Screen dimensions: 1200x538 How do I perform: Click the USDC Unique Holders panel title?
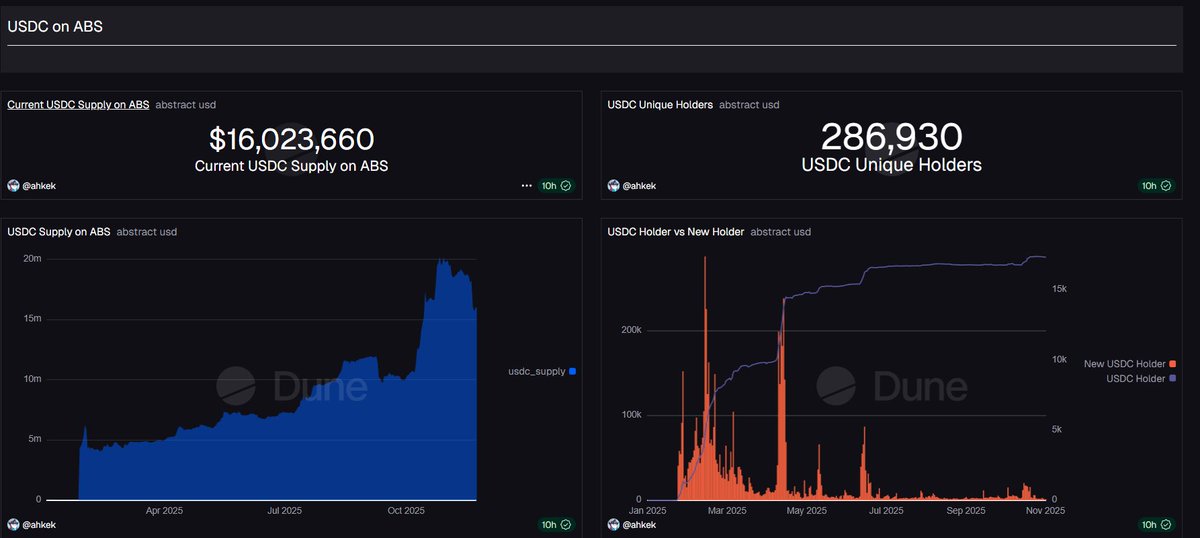point(660,104)
